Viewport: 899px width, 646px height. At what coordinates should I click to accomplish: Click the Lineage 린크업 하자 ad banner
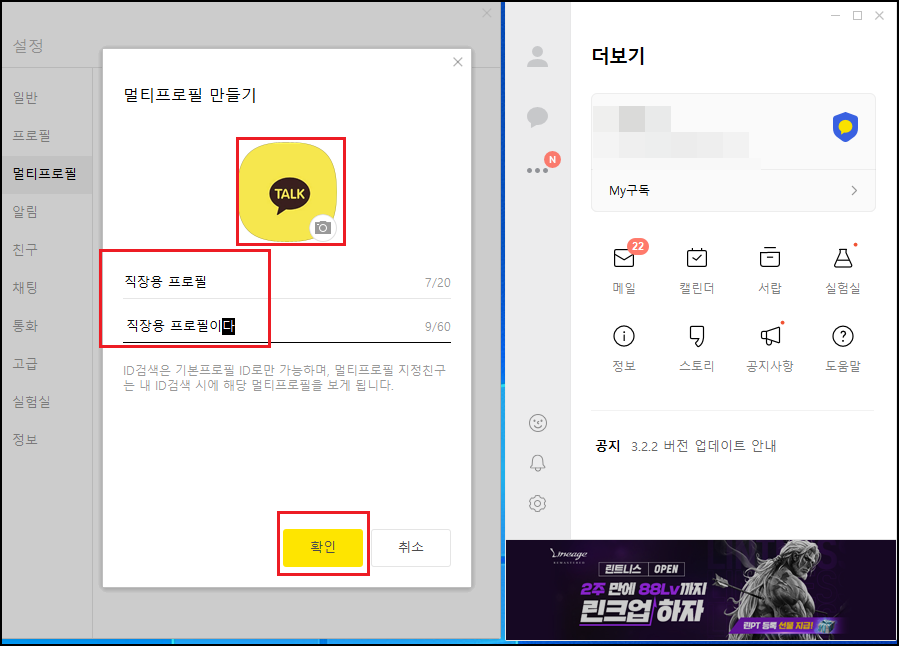[x=701, y=590]
